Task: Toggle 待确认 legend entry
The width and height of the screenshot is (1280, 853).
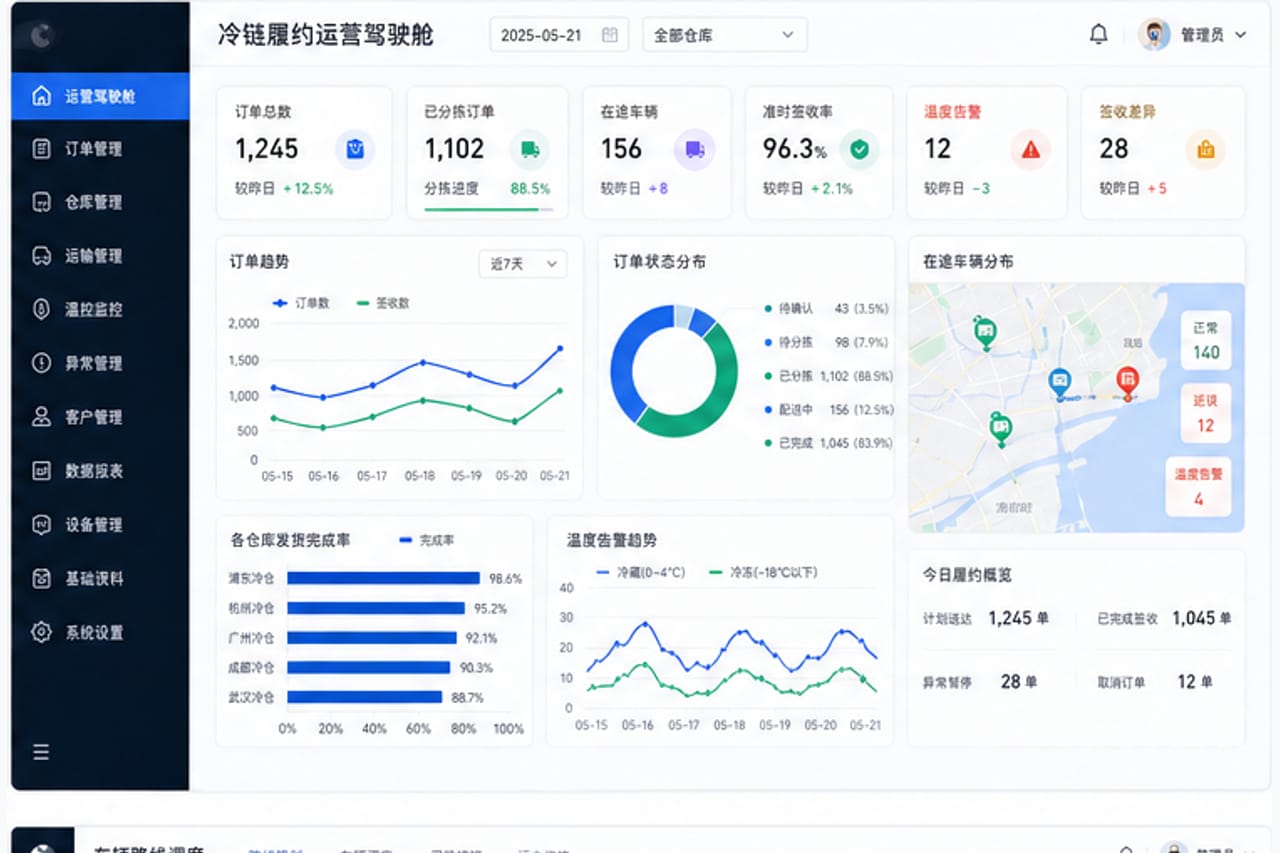Action: coord(827,309)
